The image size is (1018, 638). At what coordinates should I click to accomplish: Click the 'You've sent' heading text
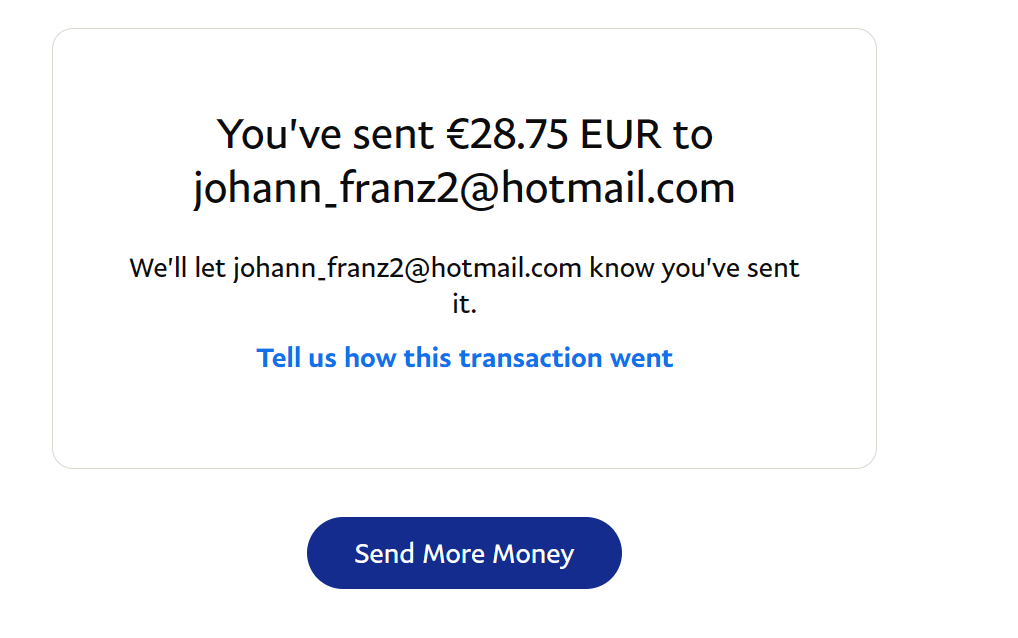pyautogui.click(x=323, y=134)
